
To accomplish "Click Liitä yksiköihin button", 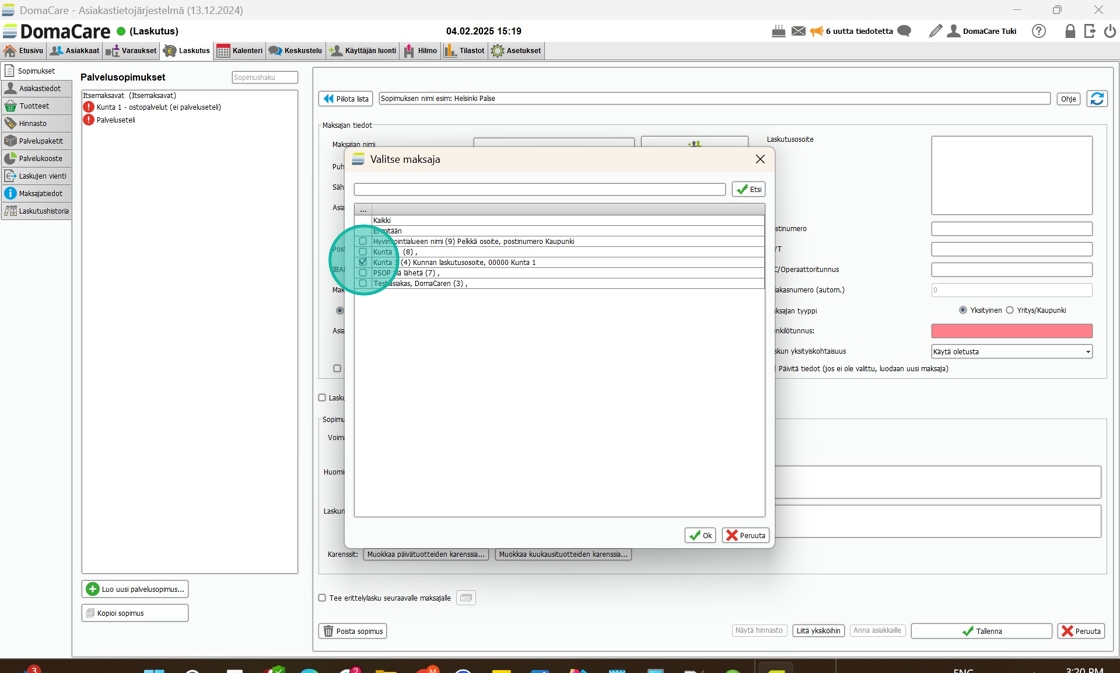I will (818, 631).
